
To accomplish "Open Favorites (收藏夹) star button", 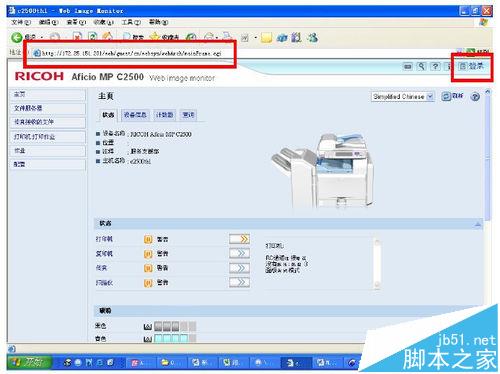I will (164, 37).
